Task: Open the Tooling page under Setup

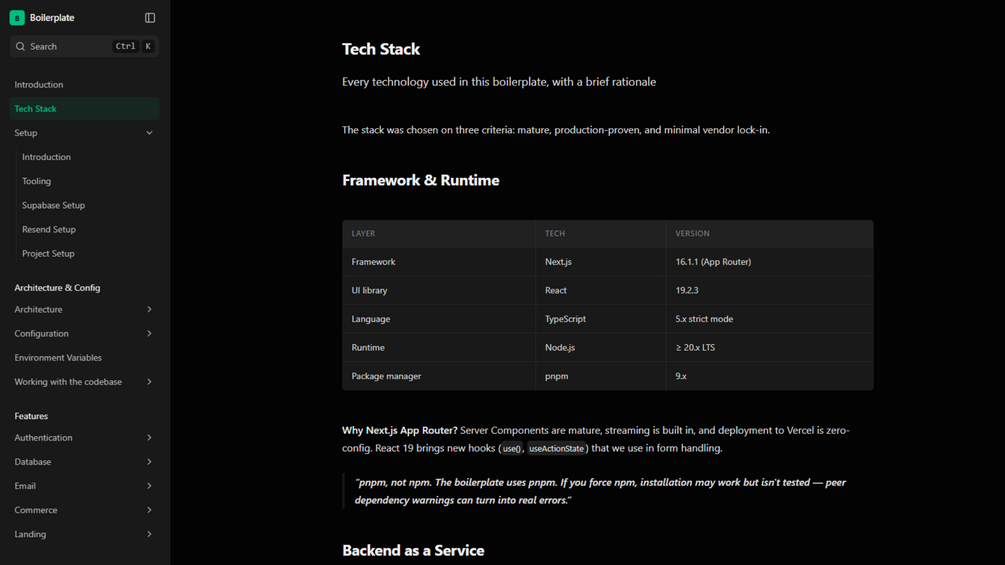Action: click(x=88, y=181)
